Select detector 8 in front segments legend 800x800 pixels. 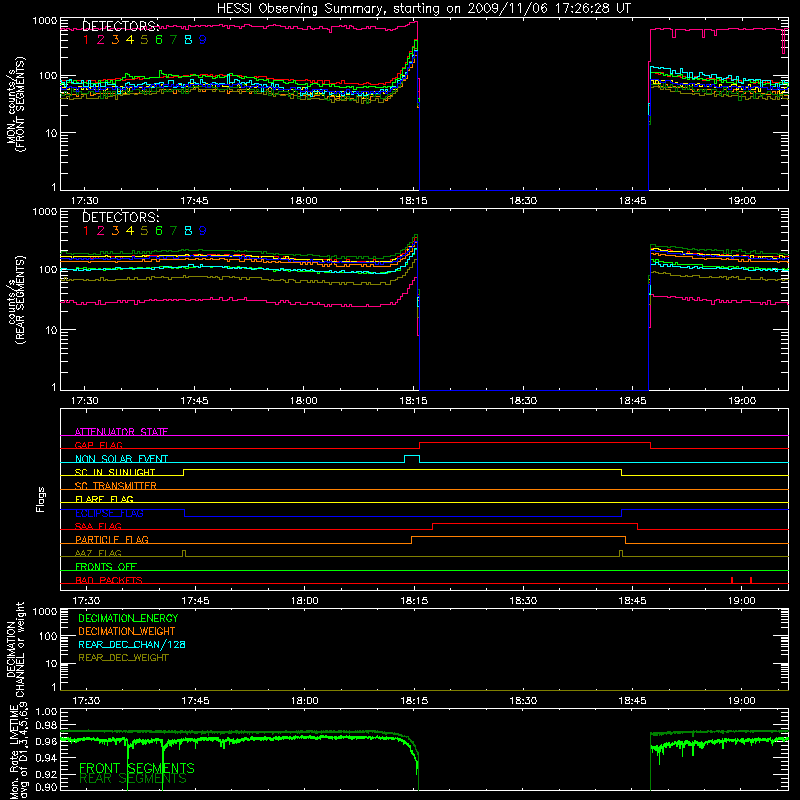click(x=188, y=40)
